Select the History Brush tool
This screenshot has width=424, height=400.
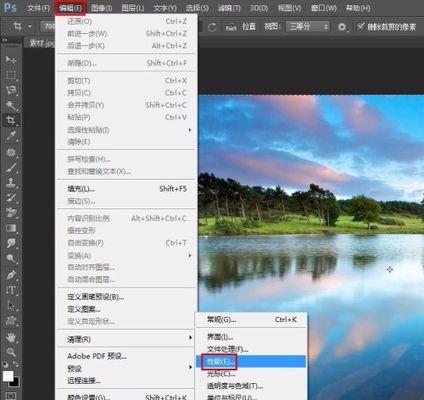[11, 197]
